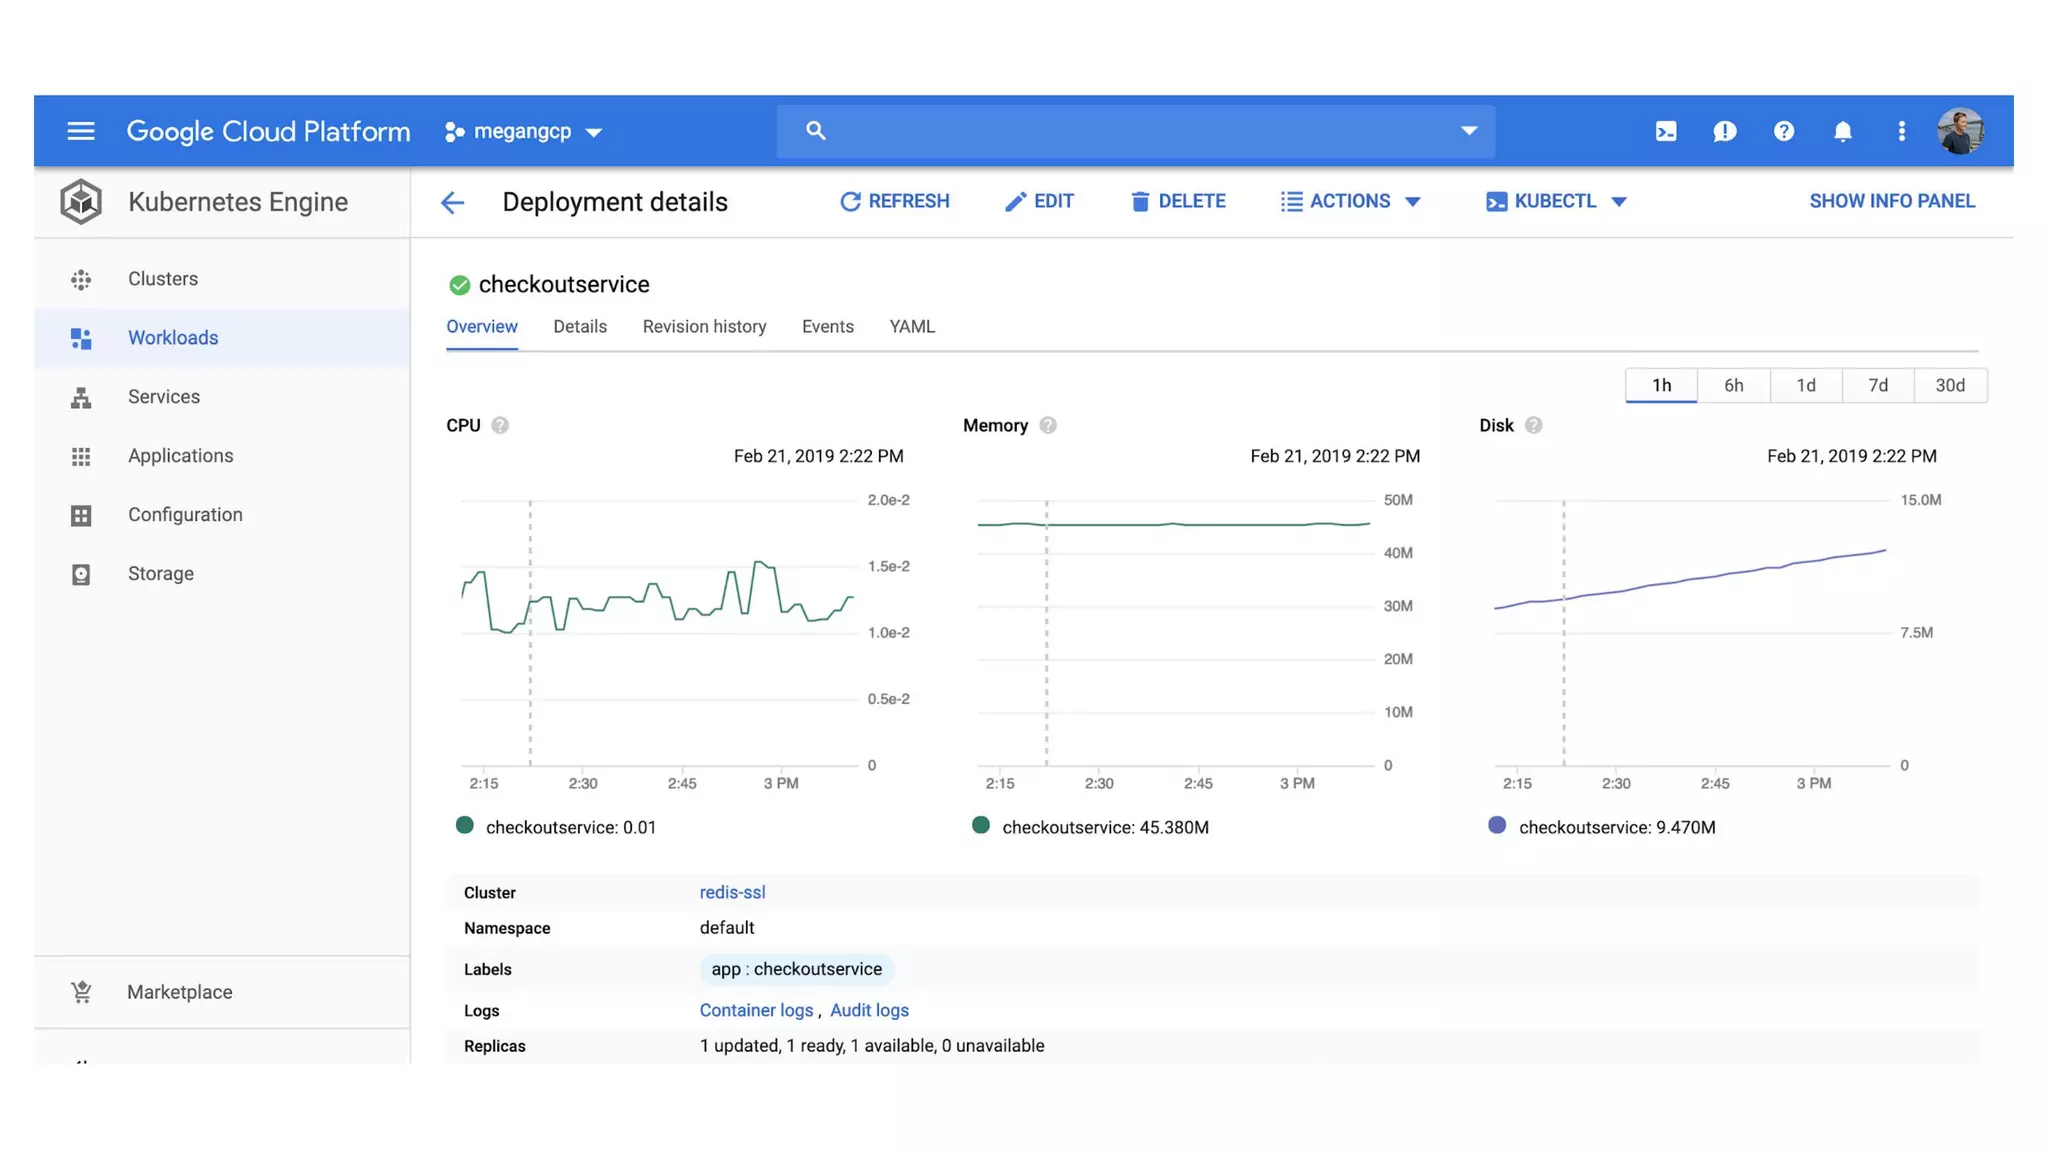Expand the megangcp project selector
Viewport: 2048px width, 1152px height.
[523, 131]
